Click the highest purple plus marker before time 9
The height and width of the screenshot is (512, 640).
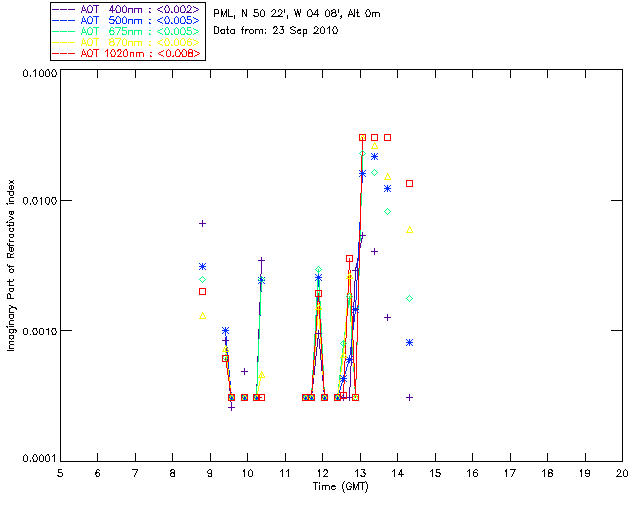pos(202,223)
